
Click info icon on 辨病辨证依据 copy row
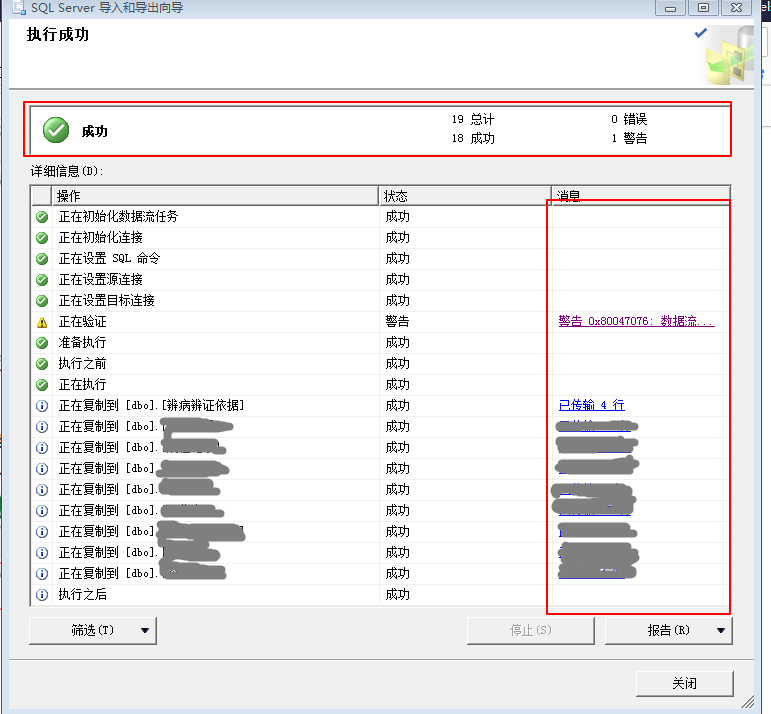pos(42,406)
